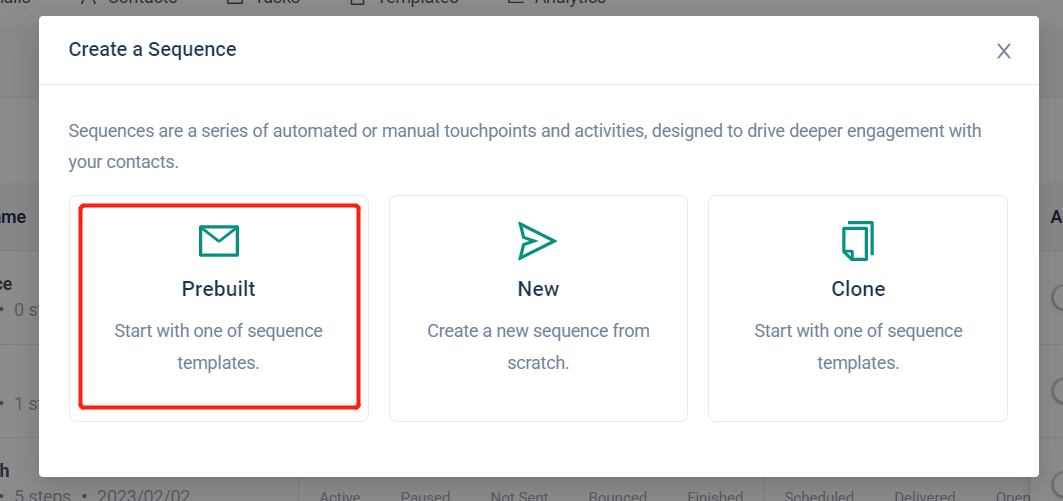This screenshot has width=1063, height=501.
Task: Click the 'Create a Sequence' dialog heading
Action: (152, 49)
